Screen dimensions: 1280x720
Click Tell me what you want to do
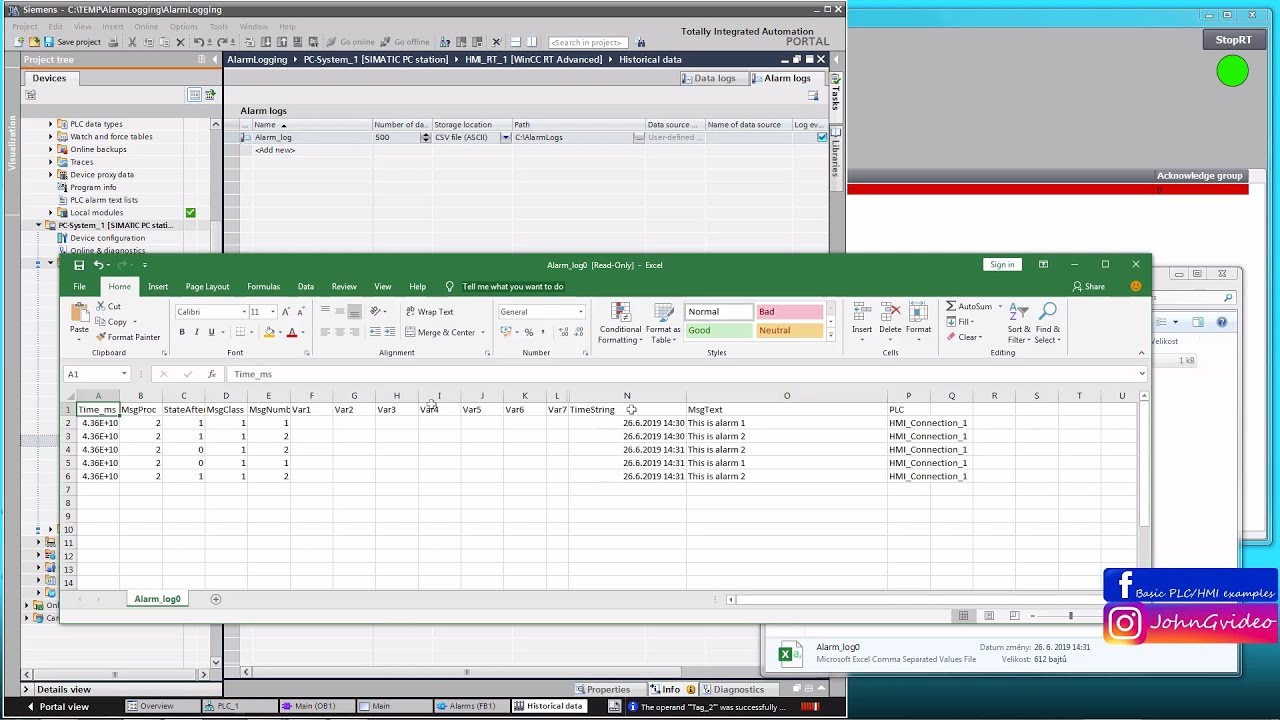[512, 287]
